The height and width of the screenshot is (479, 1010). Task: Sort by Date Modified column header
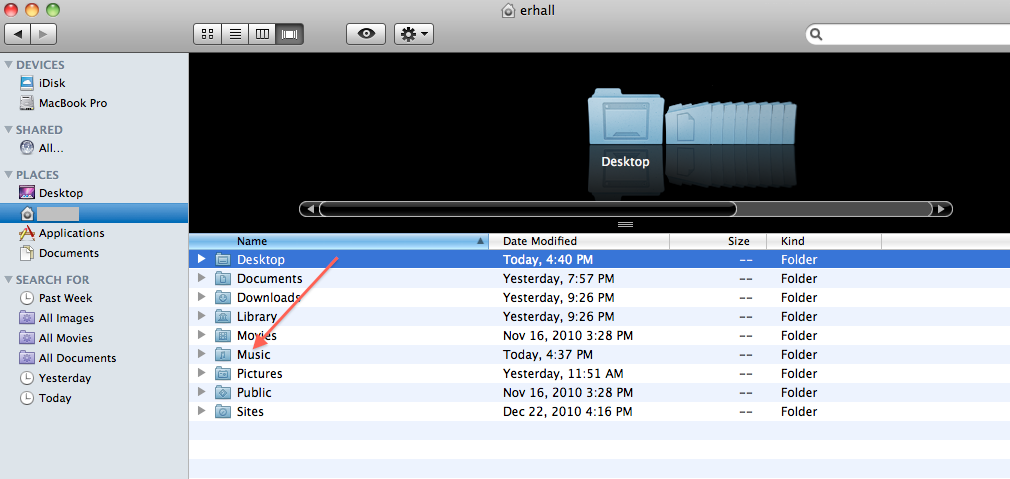tap(540, 241)
